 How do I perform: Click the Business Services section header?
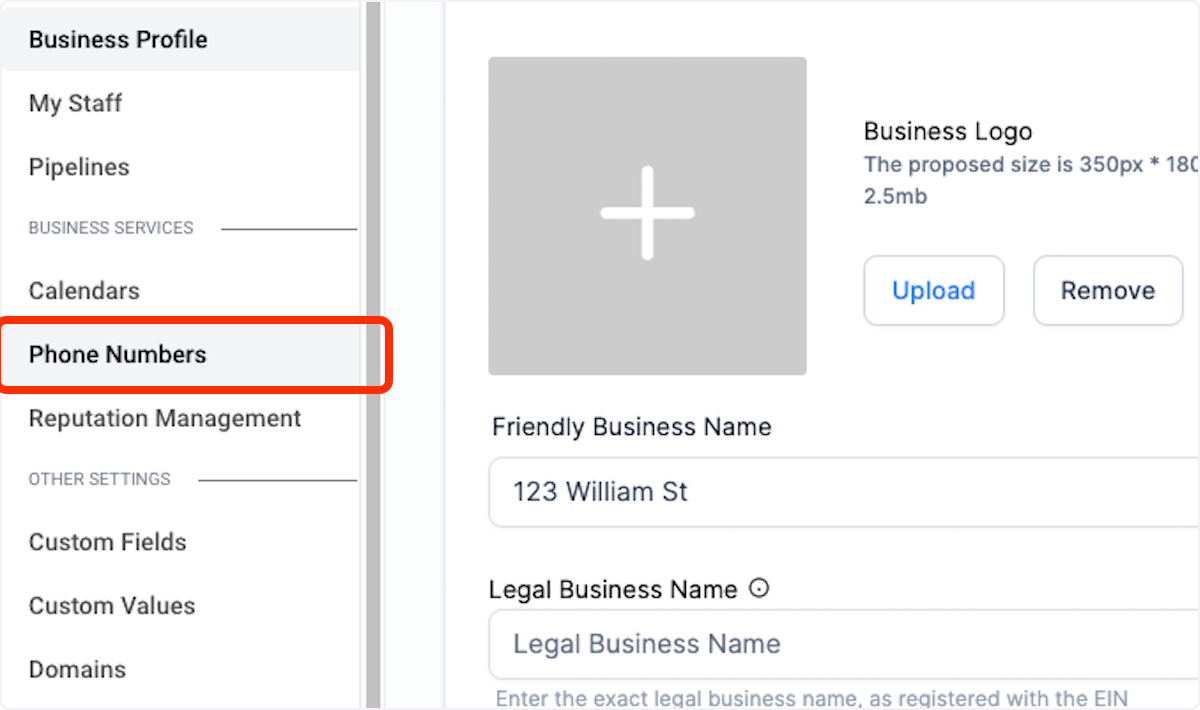[x=111, y=228]
